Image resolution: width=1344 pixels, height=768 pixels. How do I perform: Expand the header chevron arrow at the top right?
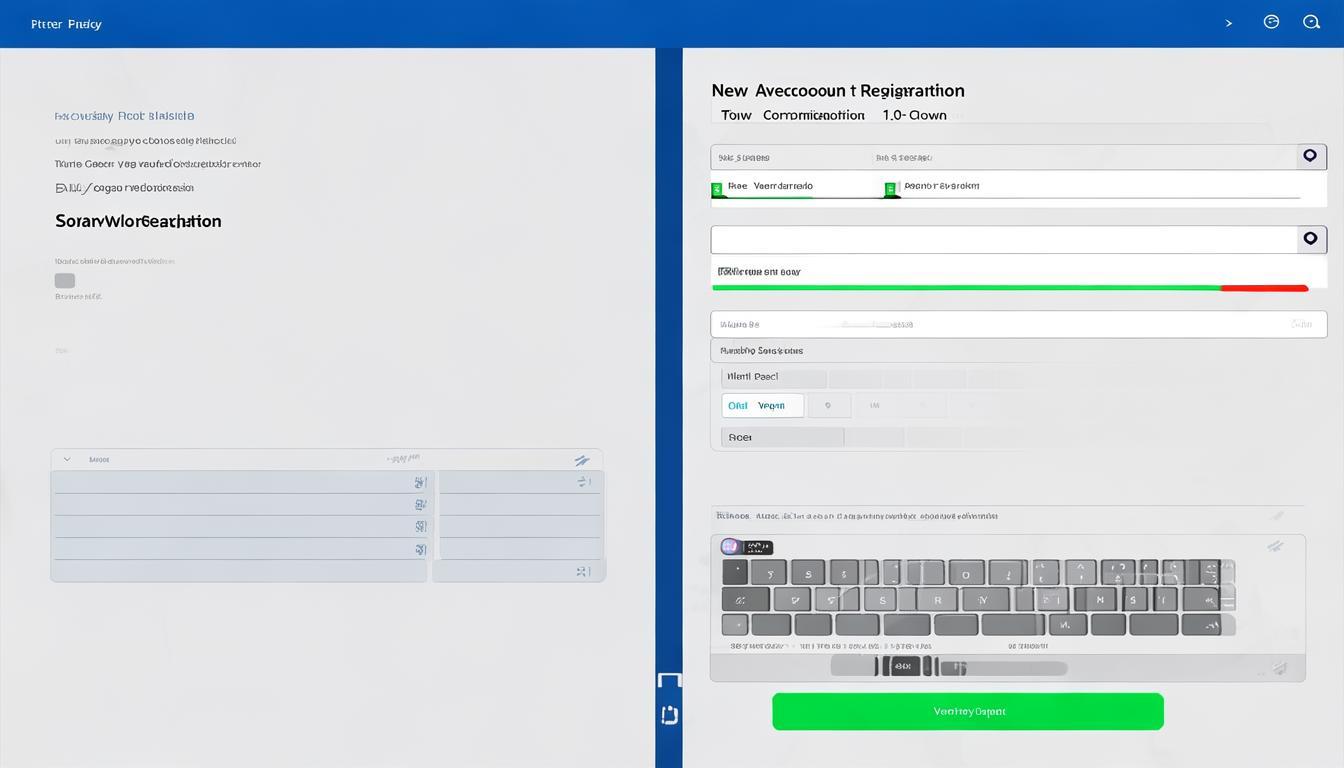pyautogui.click(x=1229, y=23)
